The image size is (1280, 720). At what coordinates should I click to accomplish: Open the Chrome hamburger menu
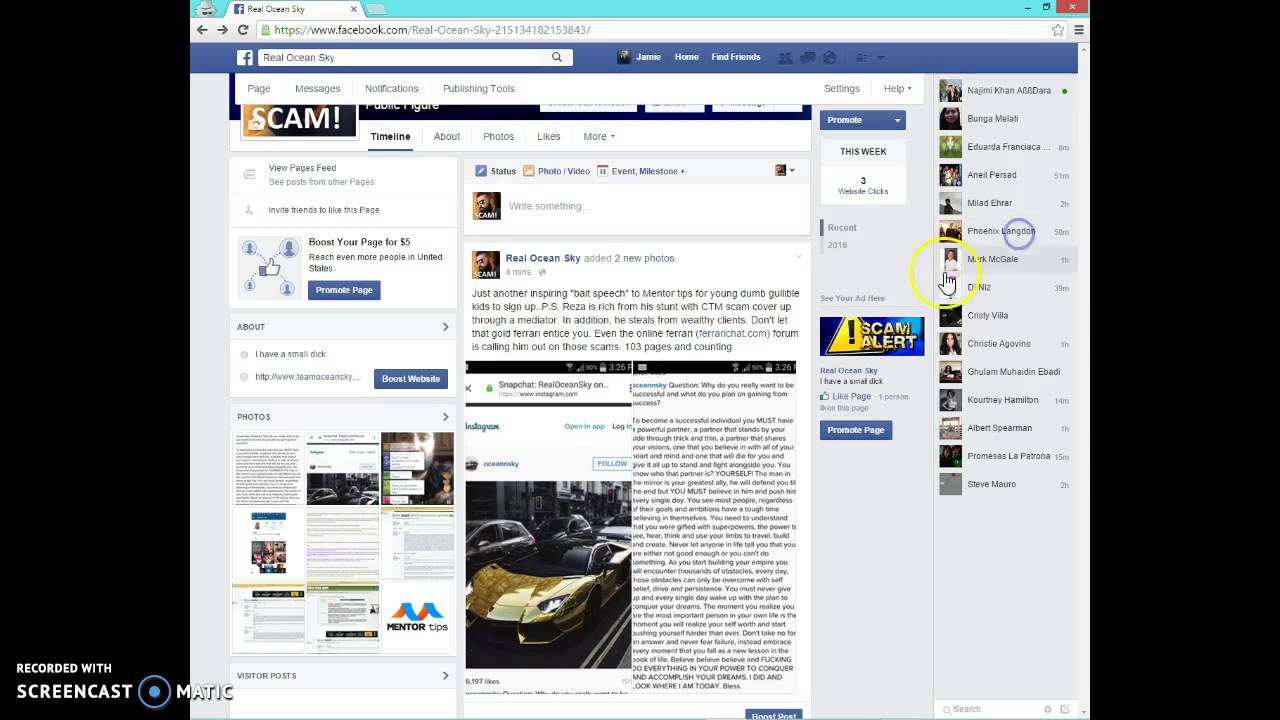pyautogui.click(x=1078, y=30)
